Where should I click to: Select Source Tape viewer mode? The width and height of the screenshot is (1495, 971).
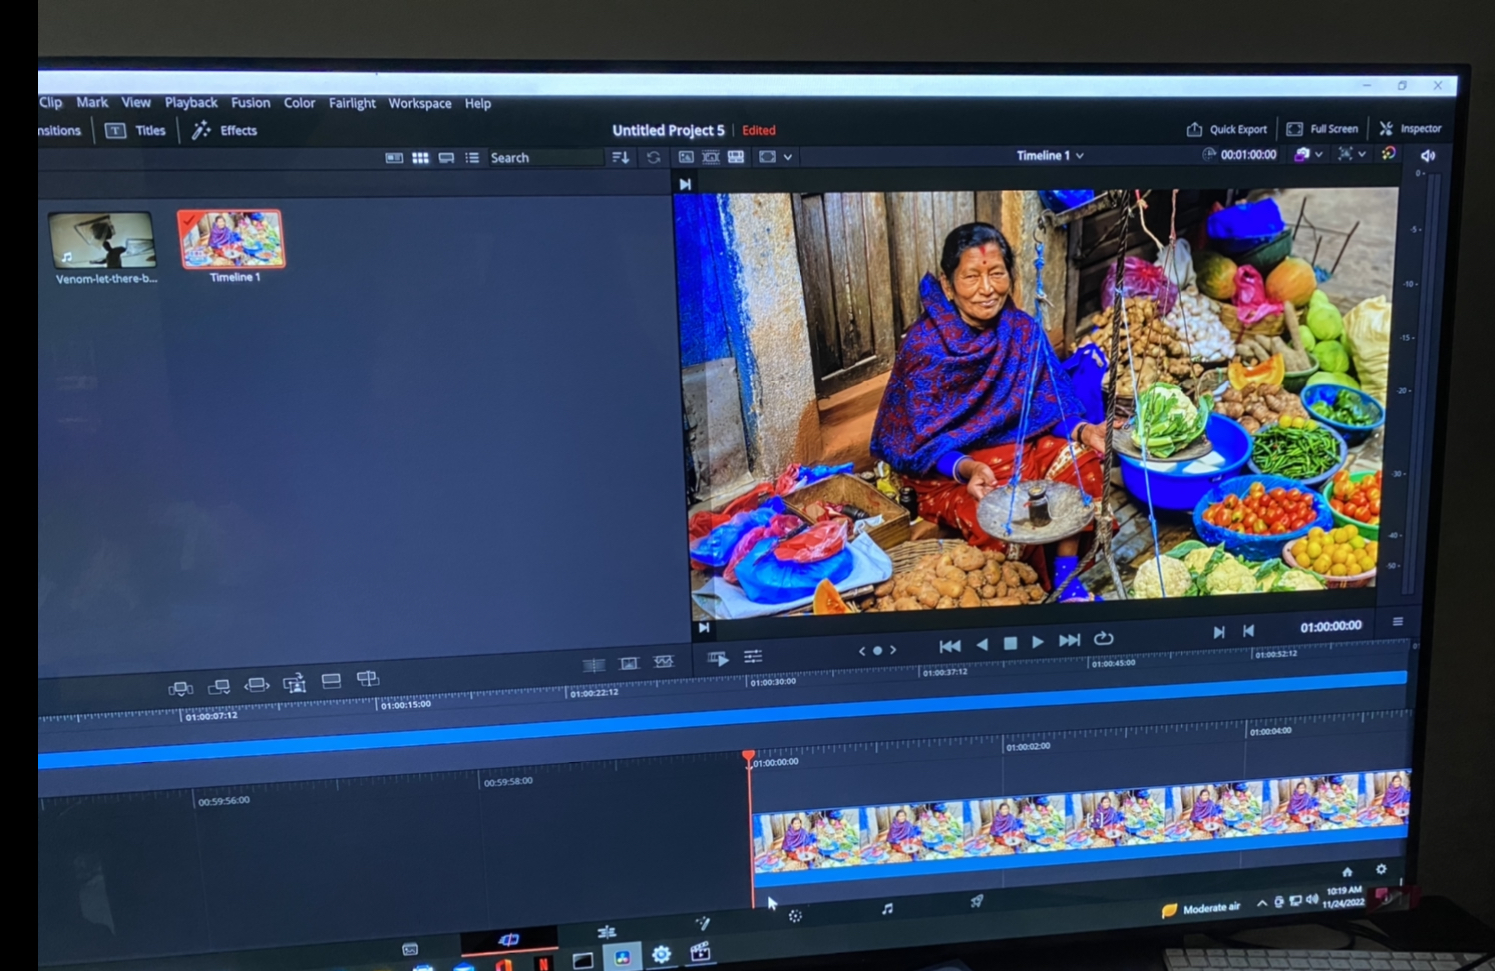pyautogui.click(x=711, y=157)
